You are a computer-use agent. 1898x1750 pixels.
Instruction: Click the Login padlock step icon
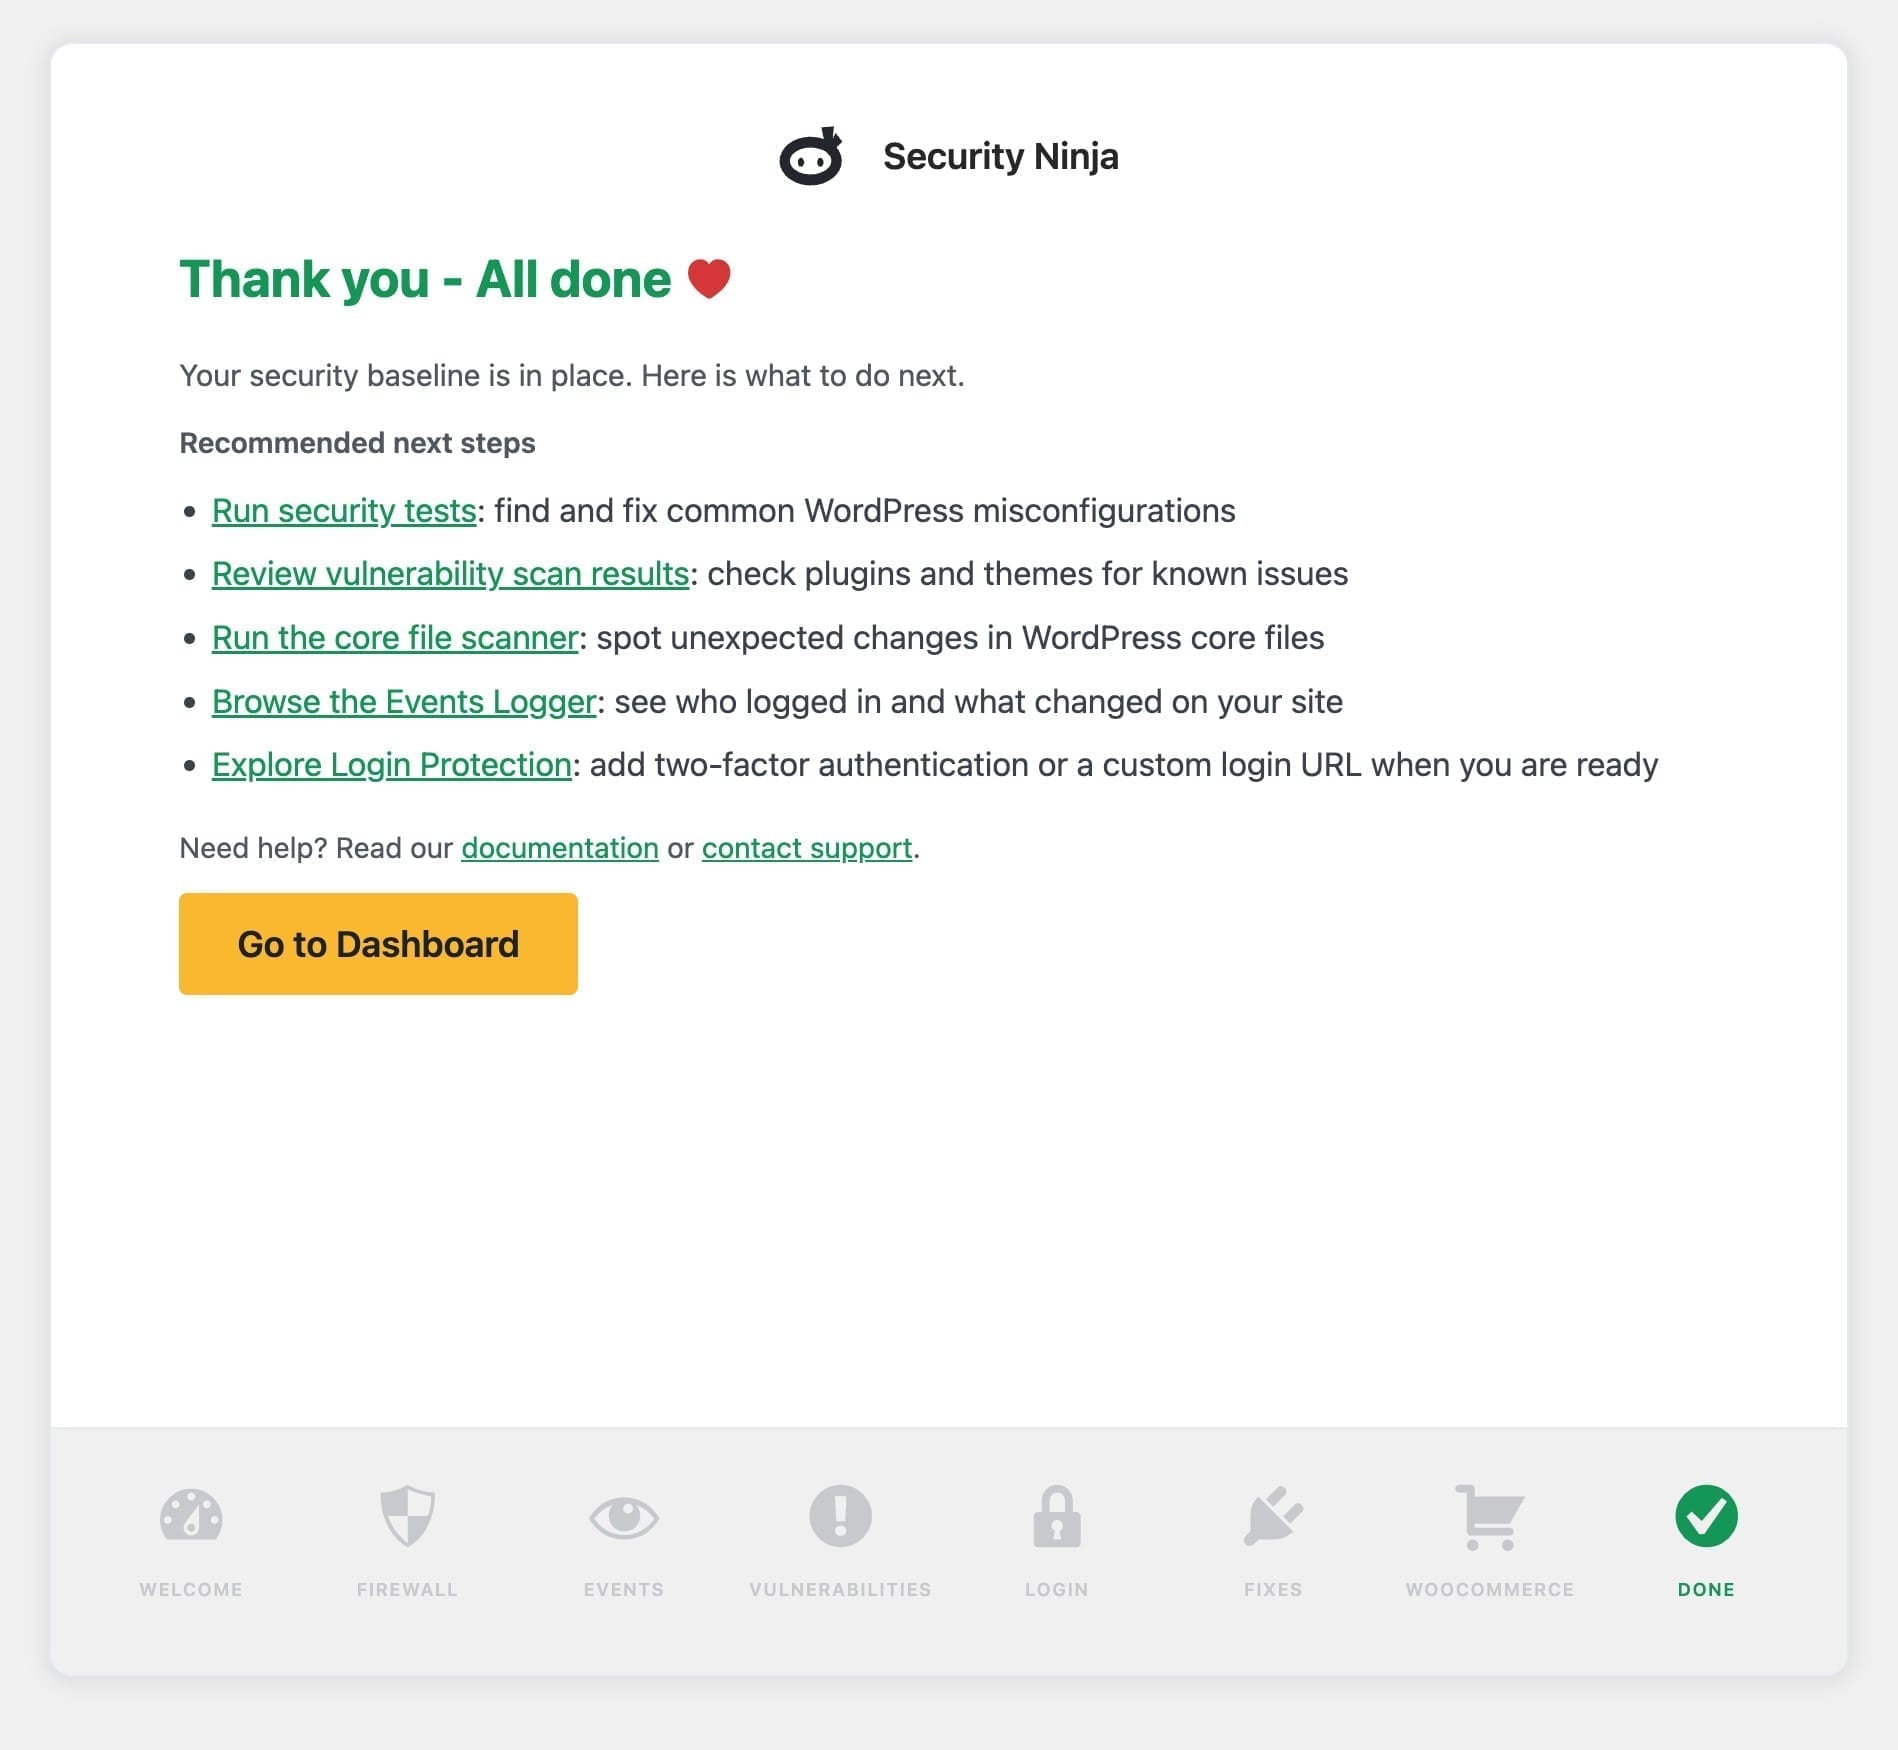(x=1057, y=1515)
